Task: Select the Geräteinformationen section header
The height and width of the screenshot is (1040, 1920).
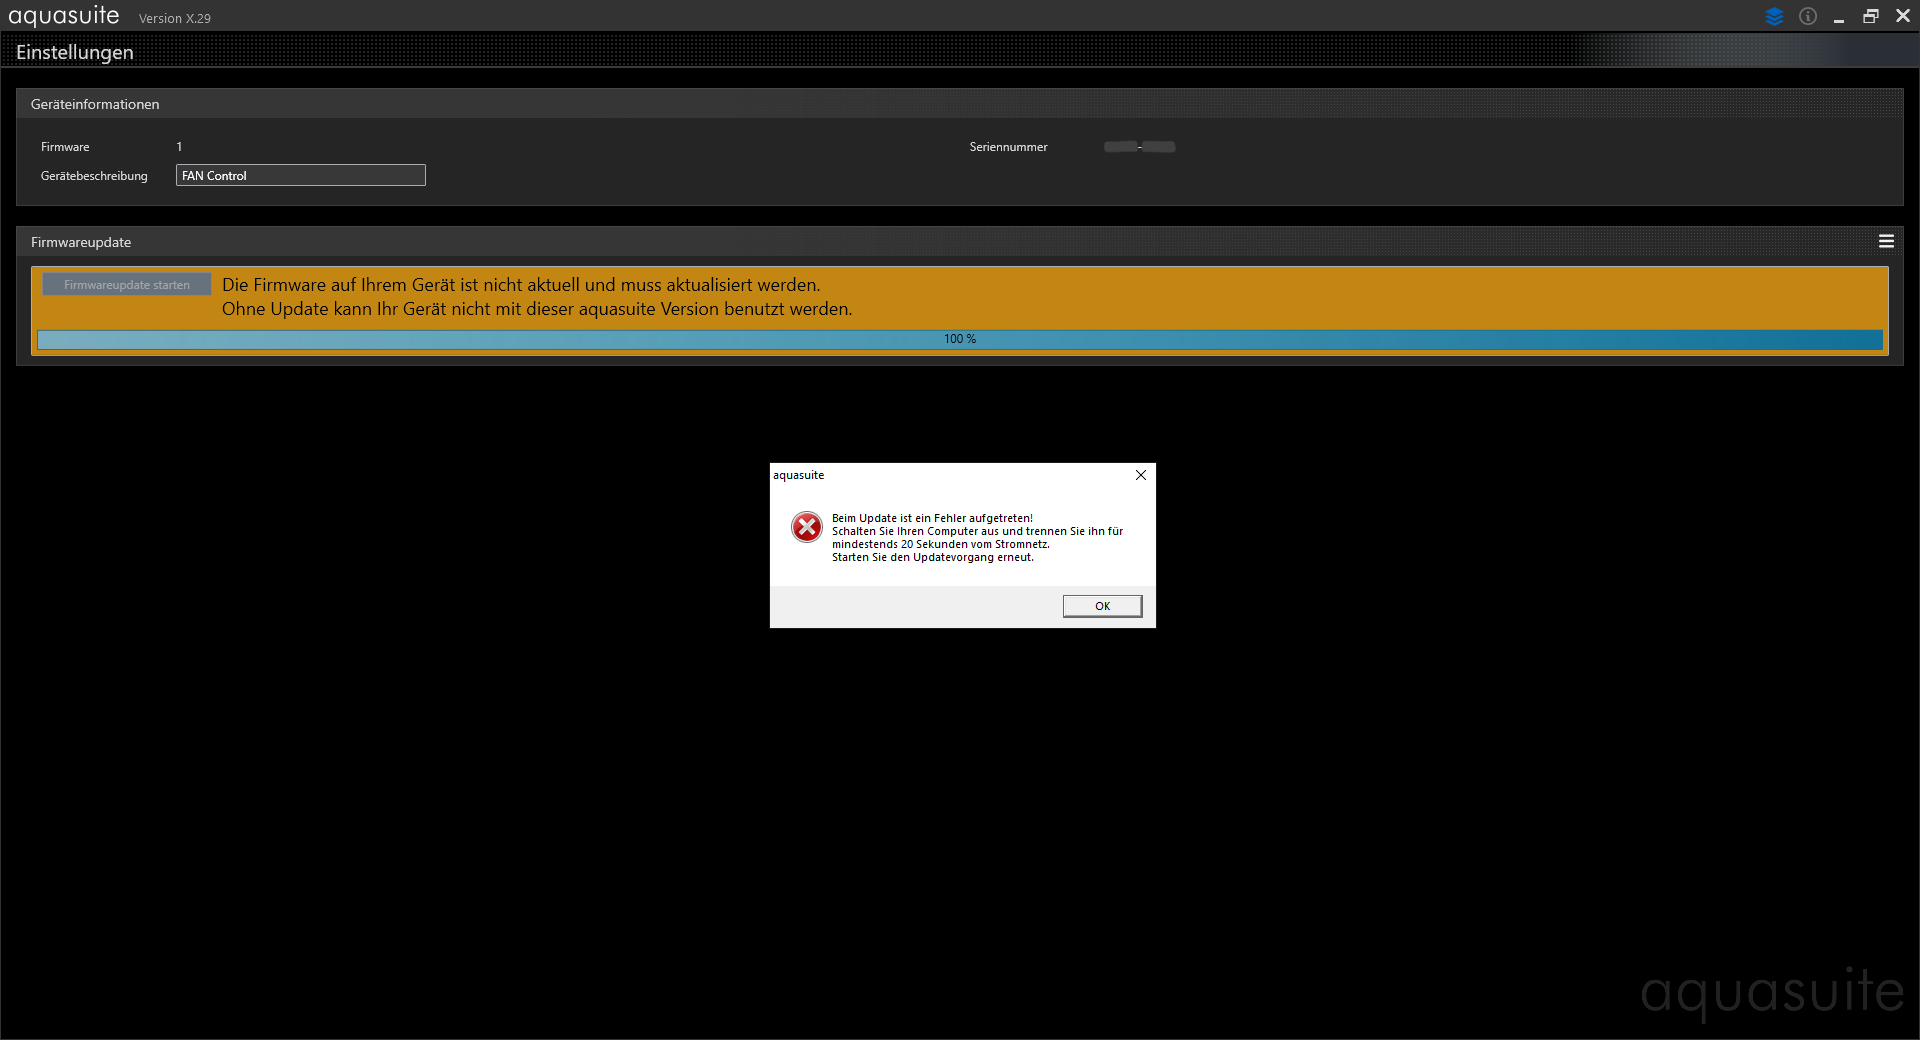Action: (95, 104)
